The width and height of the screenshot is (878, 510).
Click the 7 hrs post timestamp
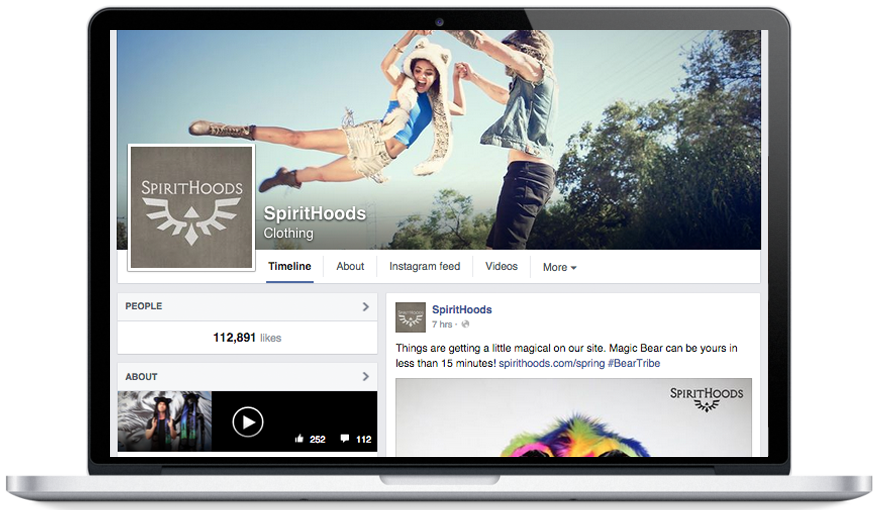[442, 325]
